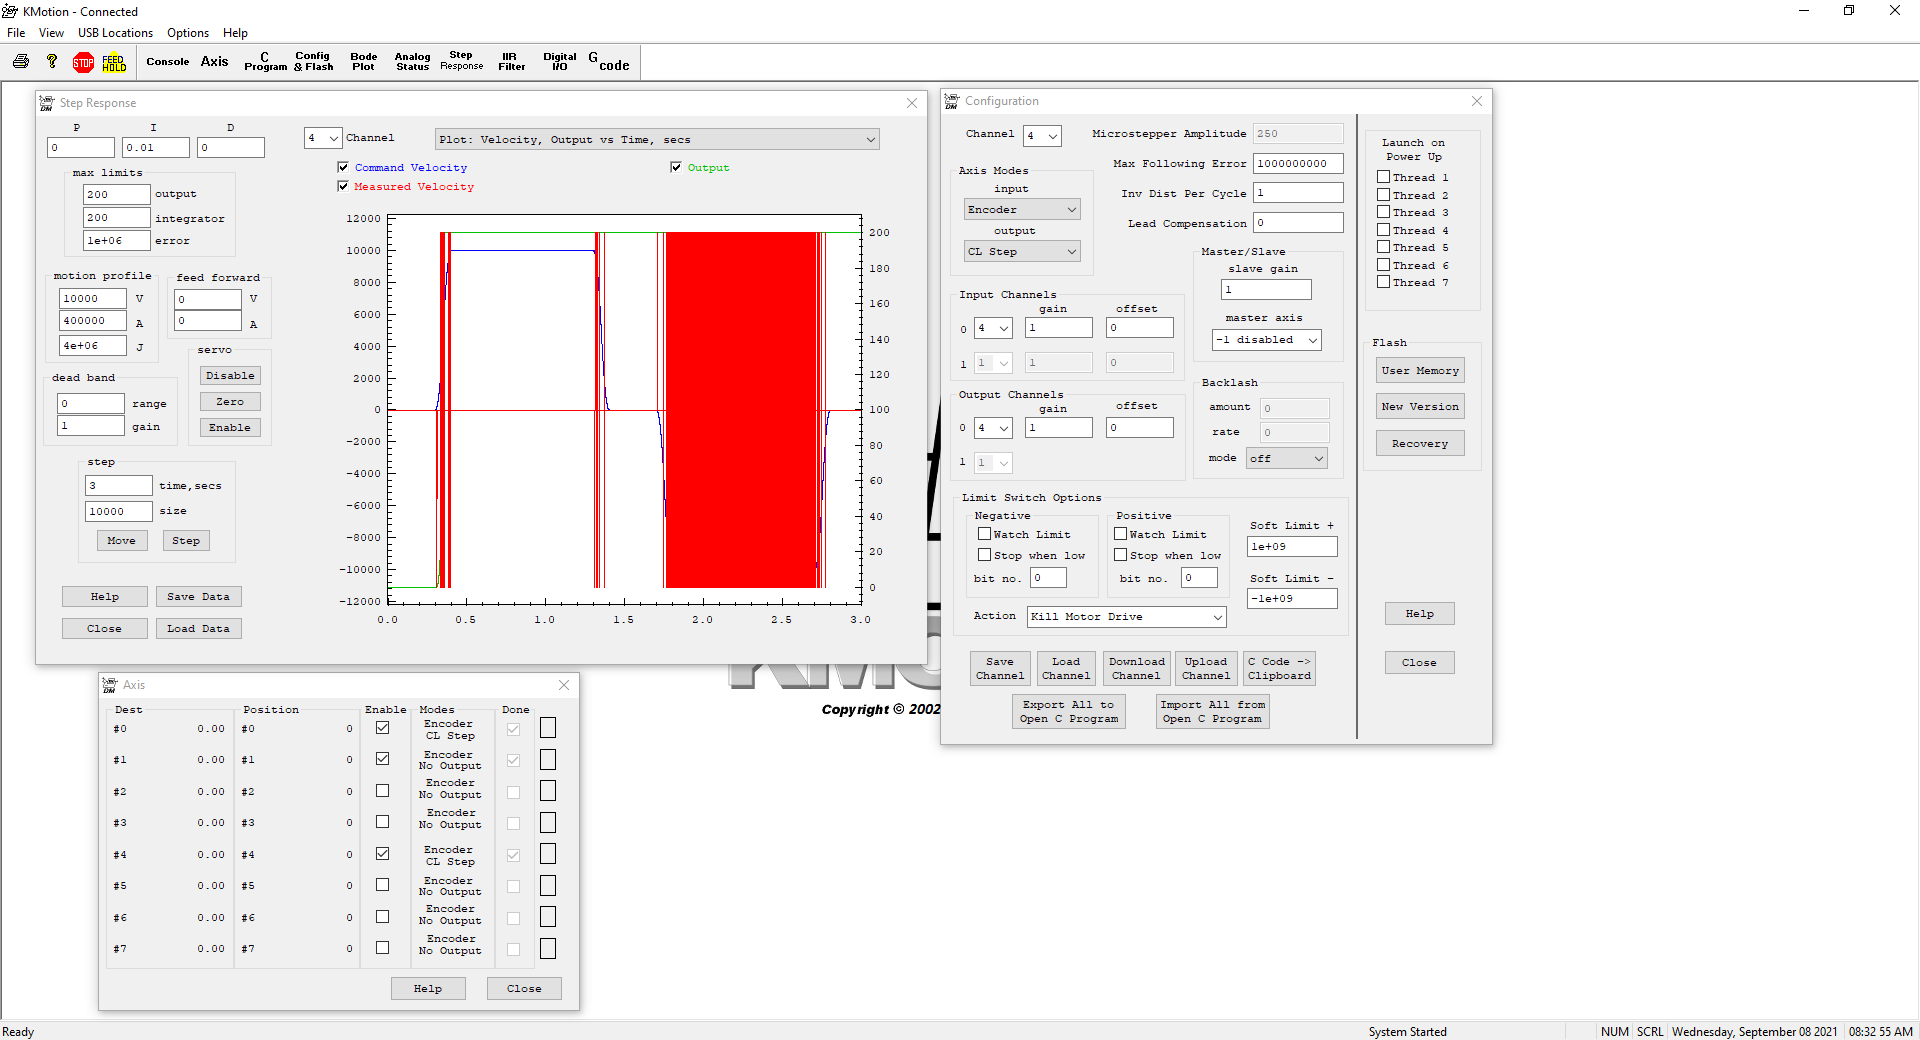Click the red STOP toolbar icon
The height and width of the screenshot is (1040, 1920).
[x=83, y=63]
